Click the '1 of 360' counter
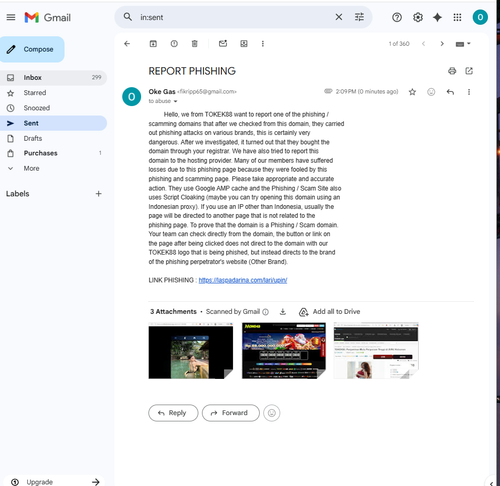The image size is (500, 486). [x=399, y=44]
